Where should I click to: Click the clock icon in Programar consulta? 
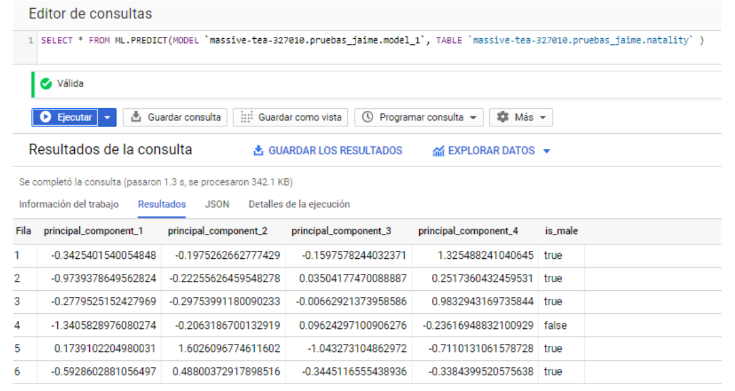click(368, 117)
